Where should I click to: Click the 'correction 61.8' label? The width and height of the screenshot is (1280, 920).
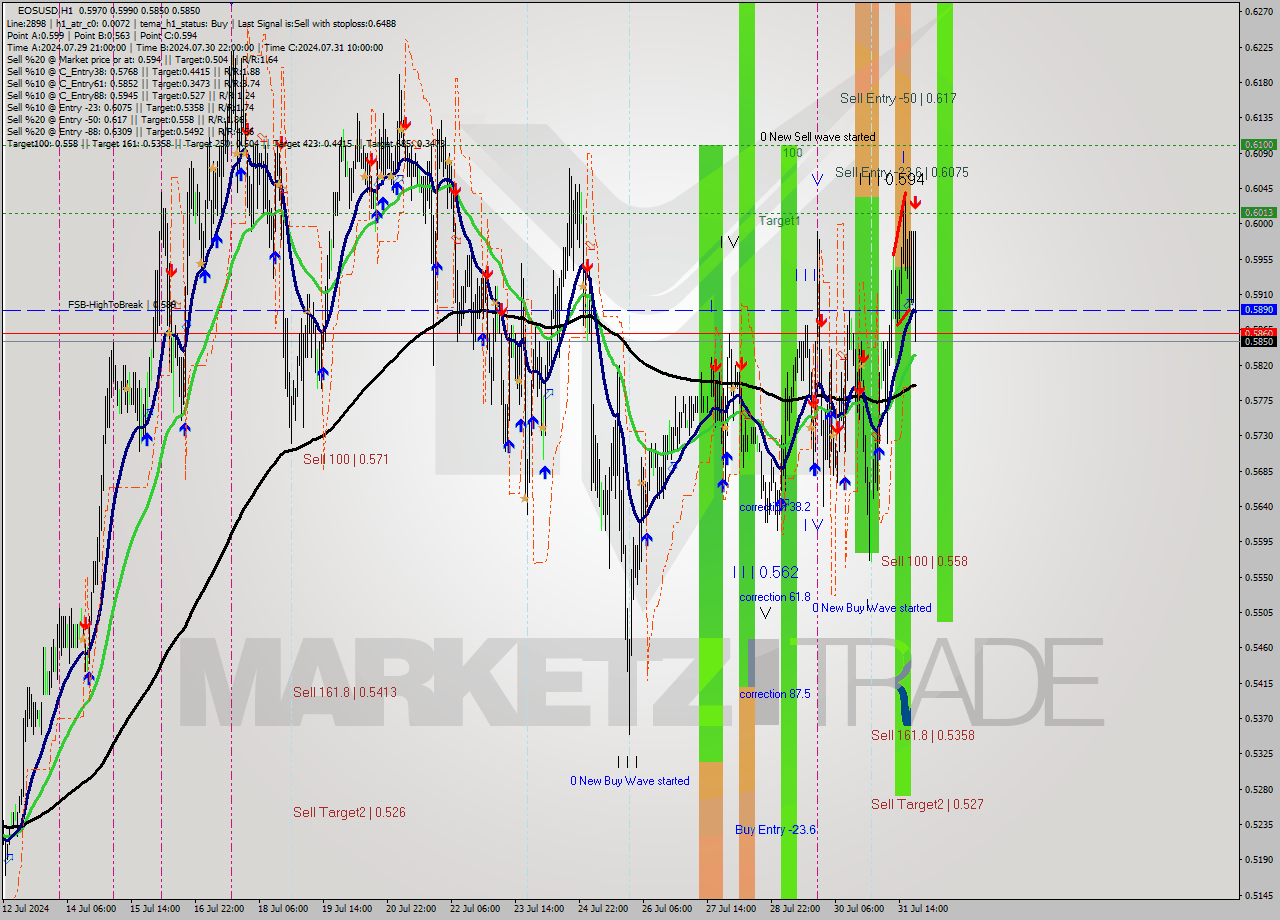(775, 597)
